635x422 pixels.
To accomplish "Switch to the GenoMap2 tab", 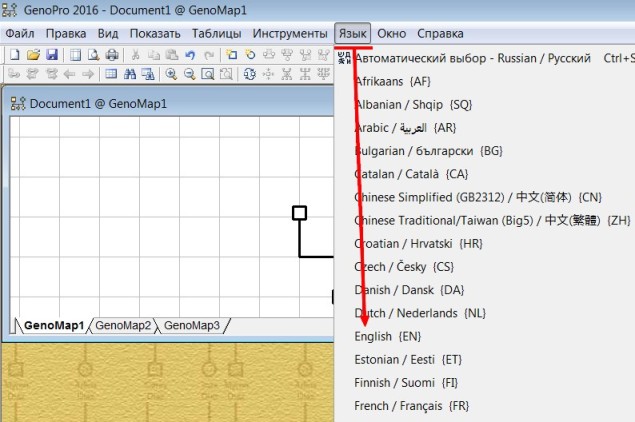I will [123, 325].
